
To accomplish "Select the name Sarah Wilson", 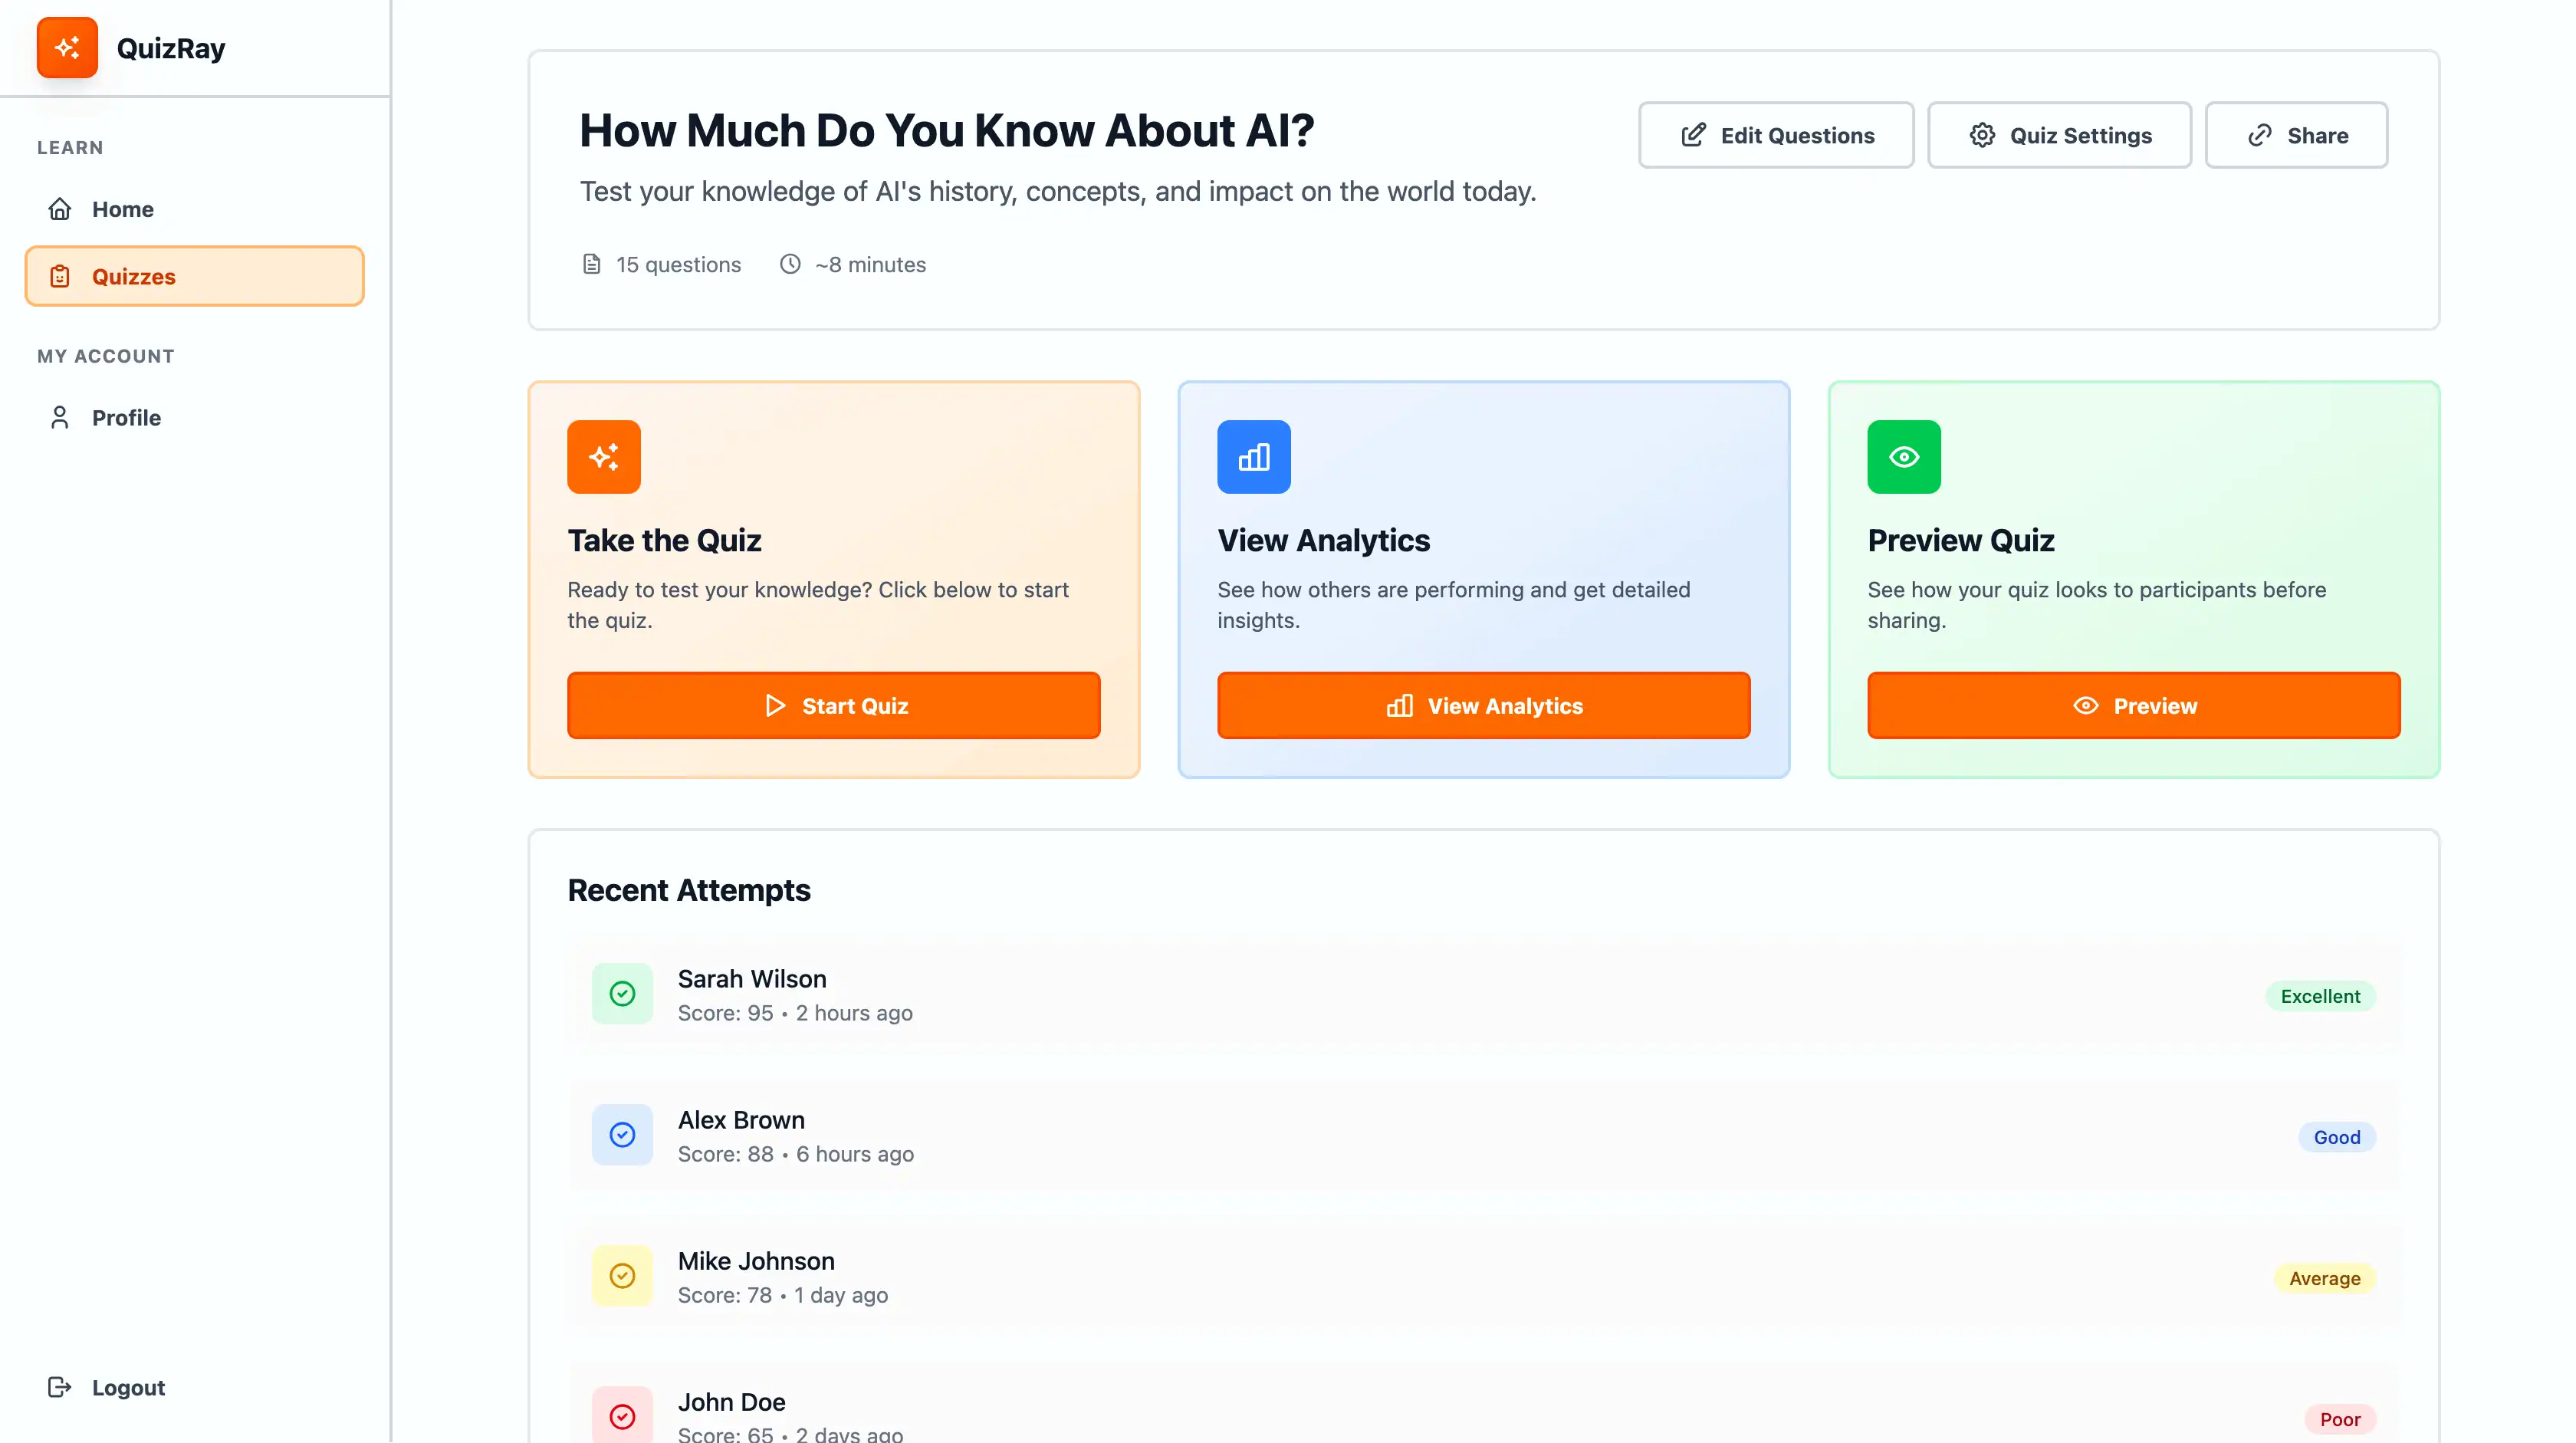I will tap(752, 978).
